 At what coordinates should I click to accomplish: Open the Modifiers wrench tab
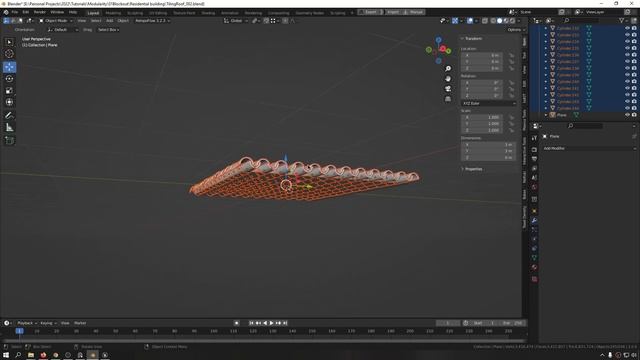pyautogui.click(x=534, y=221)
